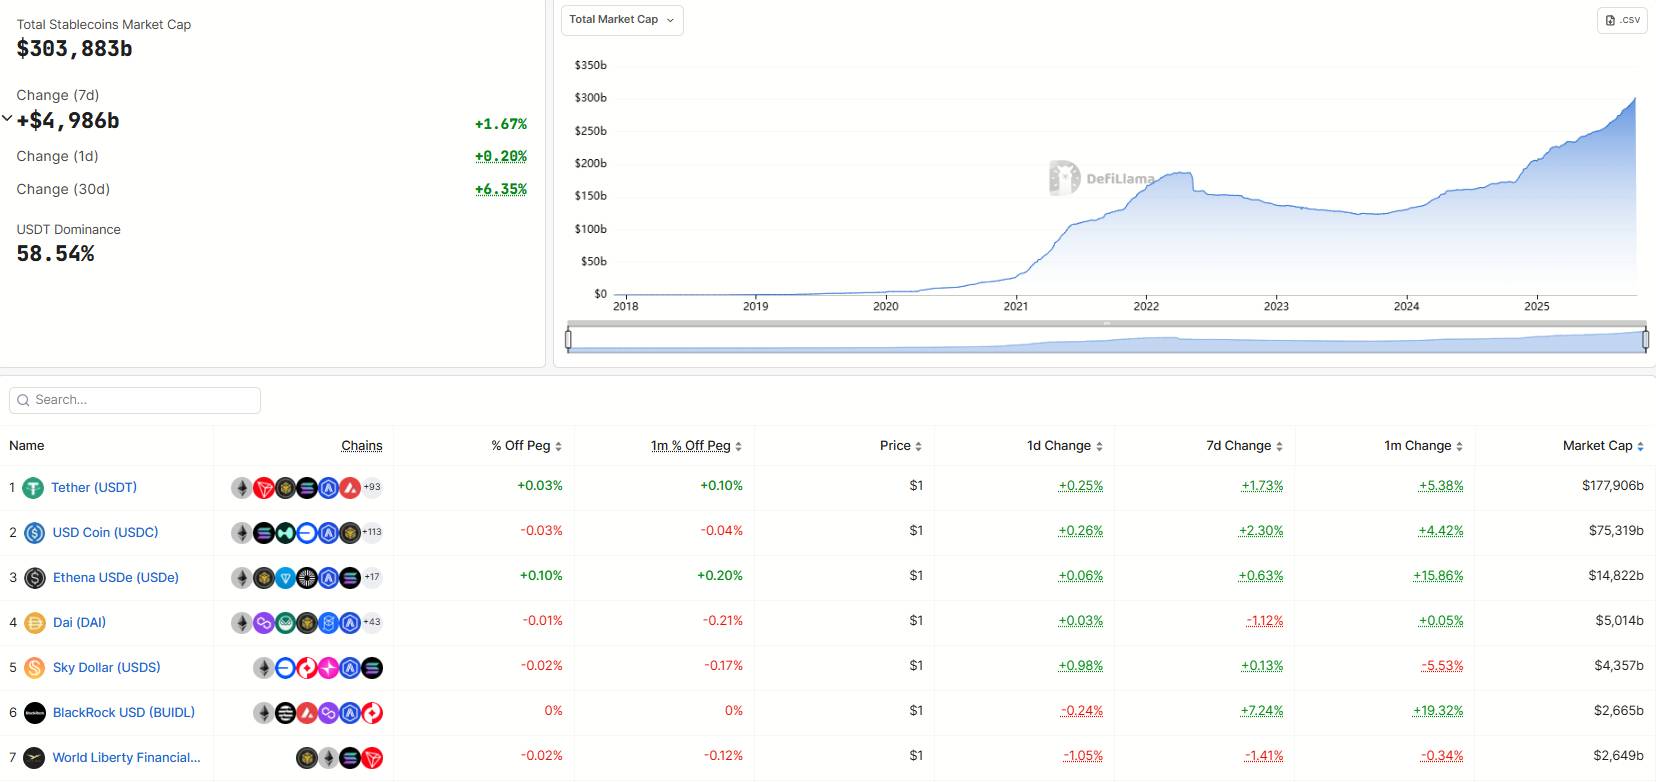
Task: Show the +93 more chains for Tether
Action: click(x=372, y=488)
